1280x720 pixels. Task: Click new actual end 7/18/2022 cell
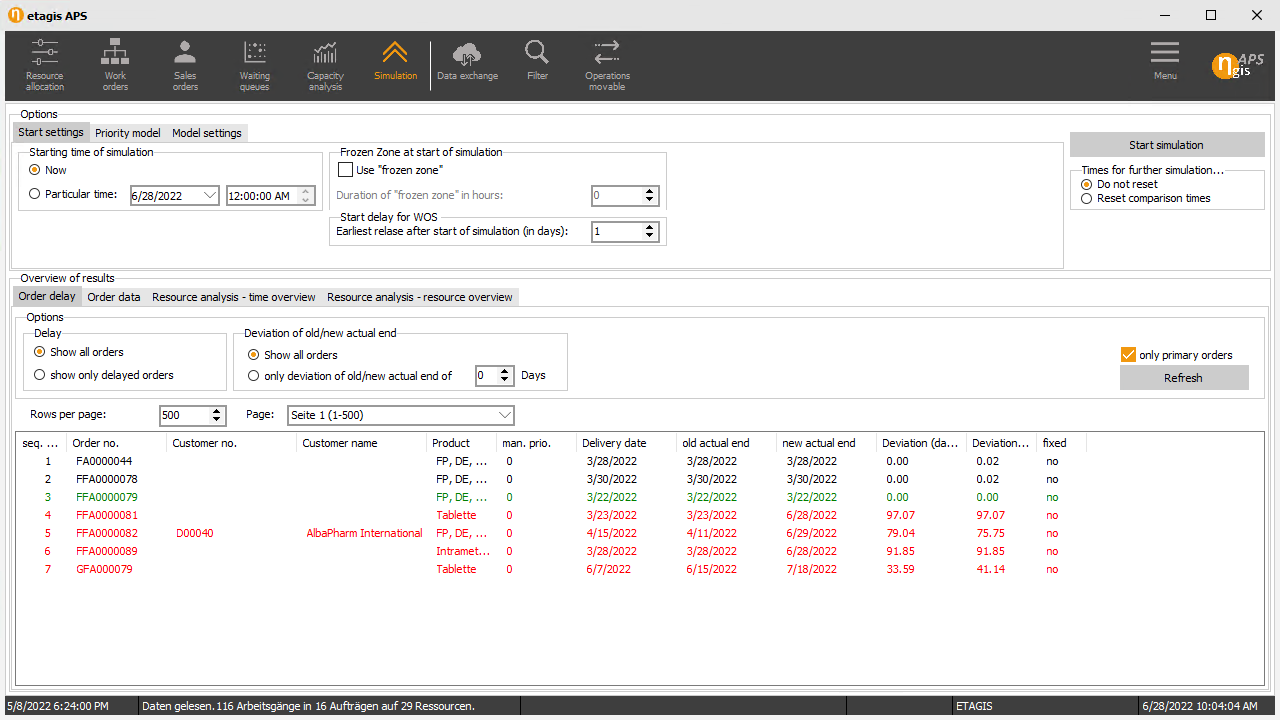(x=811, y=569)
